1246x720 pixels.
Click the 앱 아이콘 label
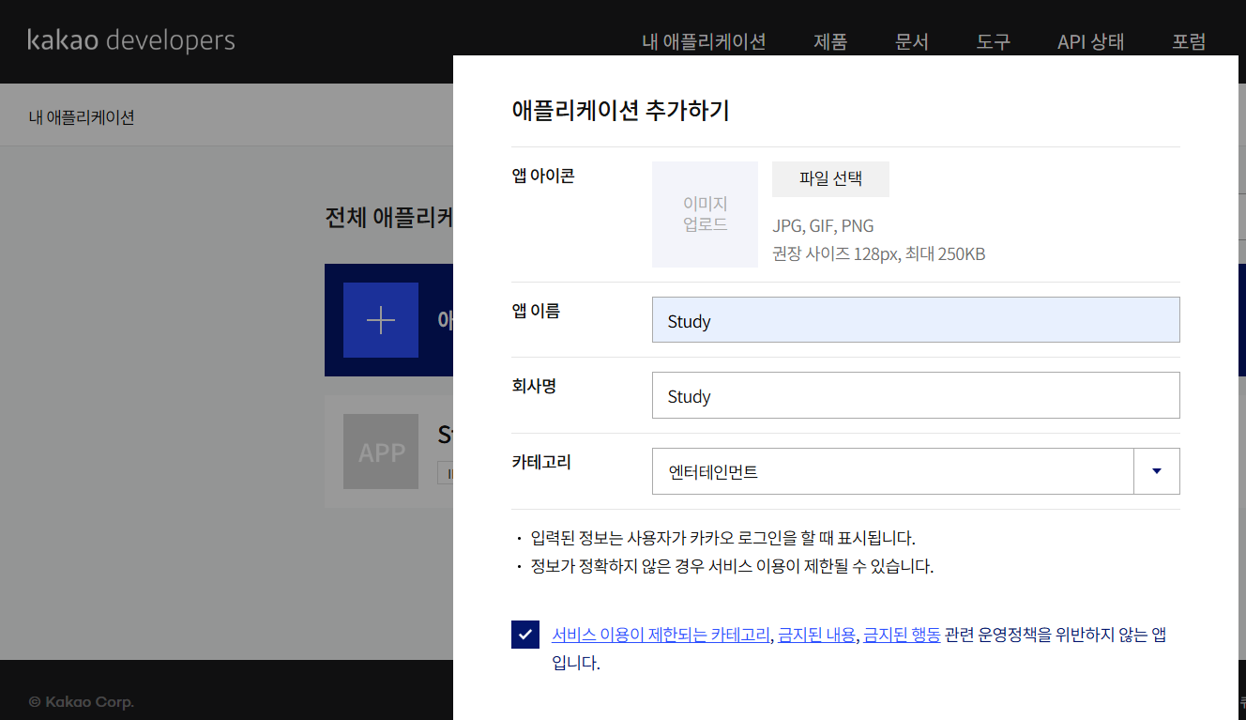(543, 176)
